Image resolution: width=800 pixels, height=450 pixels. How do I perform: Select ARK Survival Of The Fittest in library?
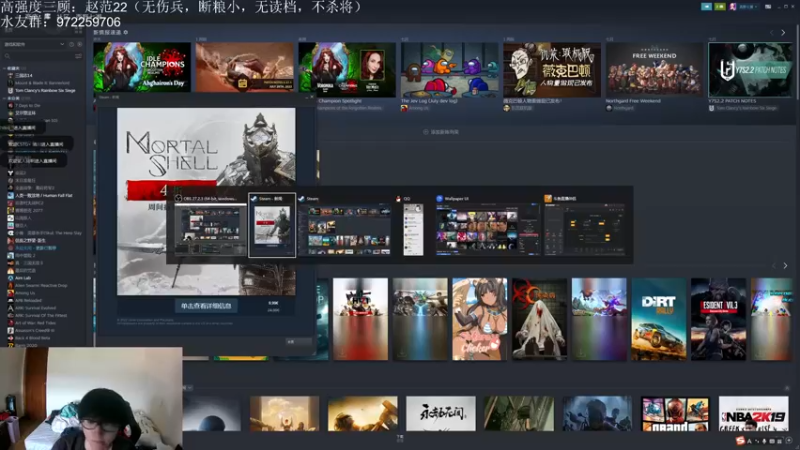point(37,315)
